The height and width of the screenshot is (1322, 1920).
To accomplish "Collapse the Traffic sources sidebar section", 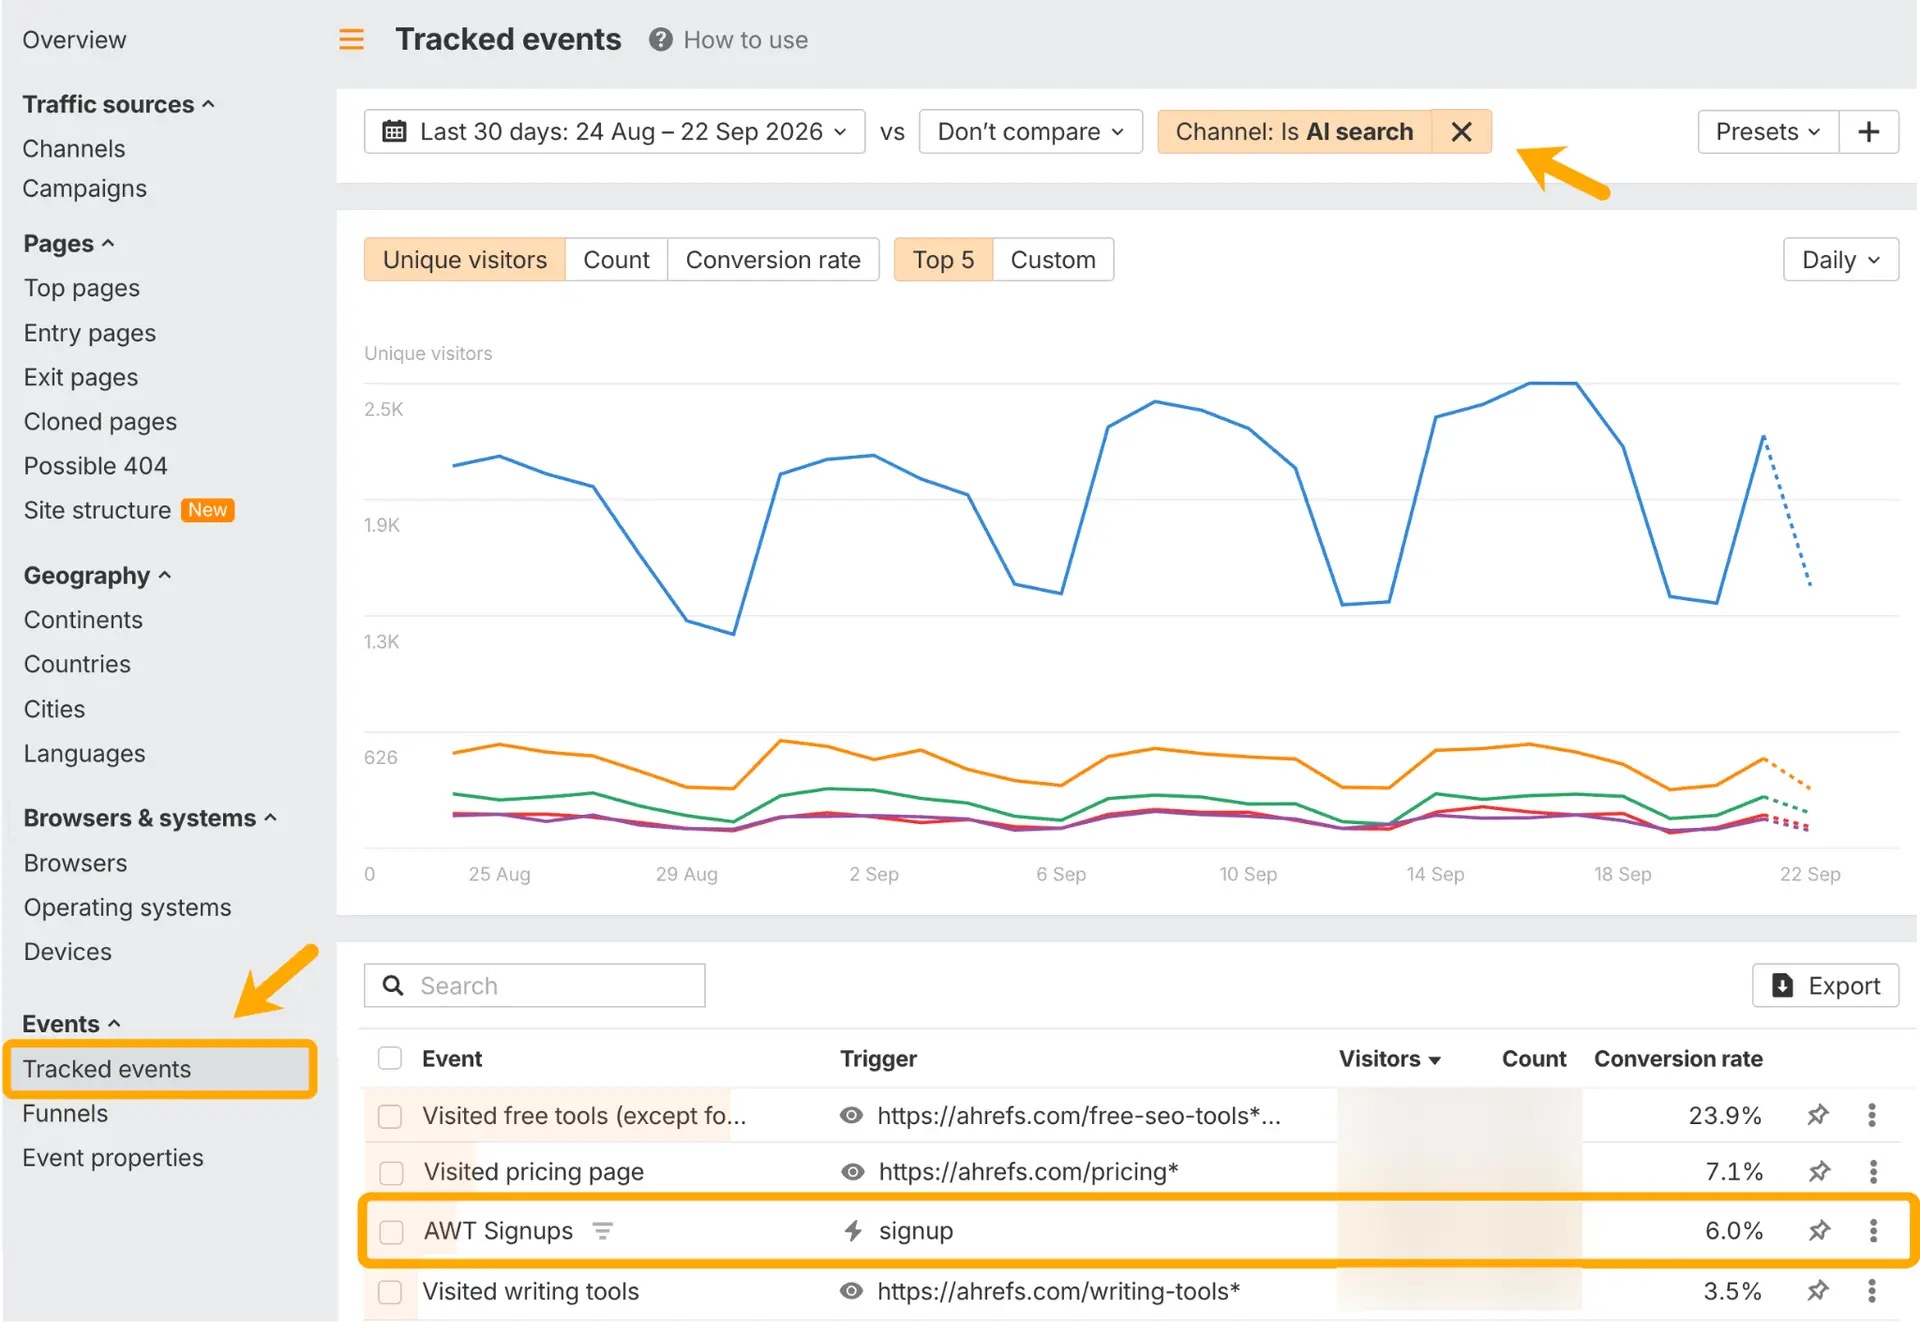I will pos(118,104).
